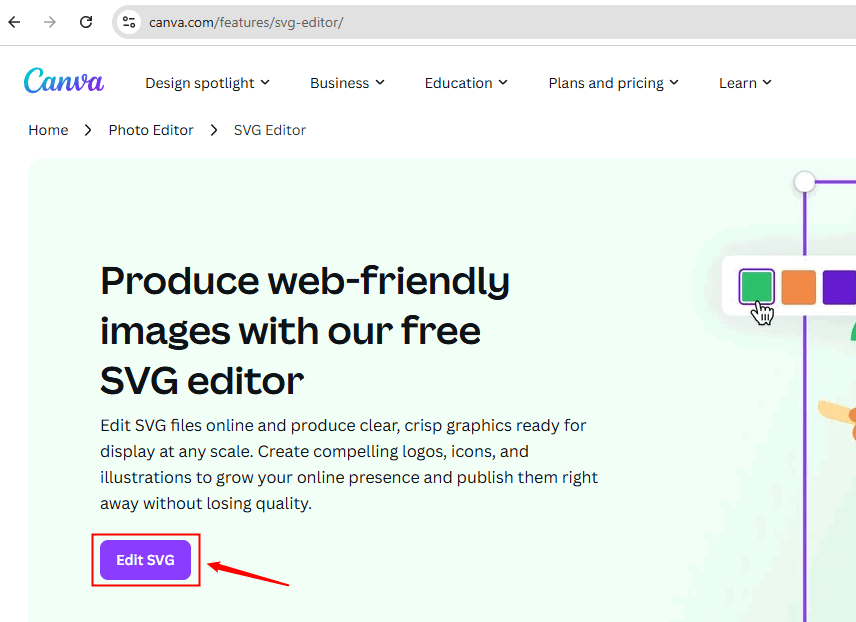Reload the page with the refresh icon
856x622 pixels.
[86, 21]
